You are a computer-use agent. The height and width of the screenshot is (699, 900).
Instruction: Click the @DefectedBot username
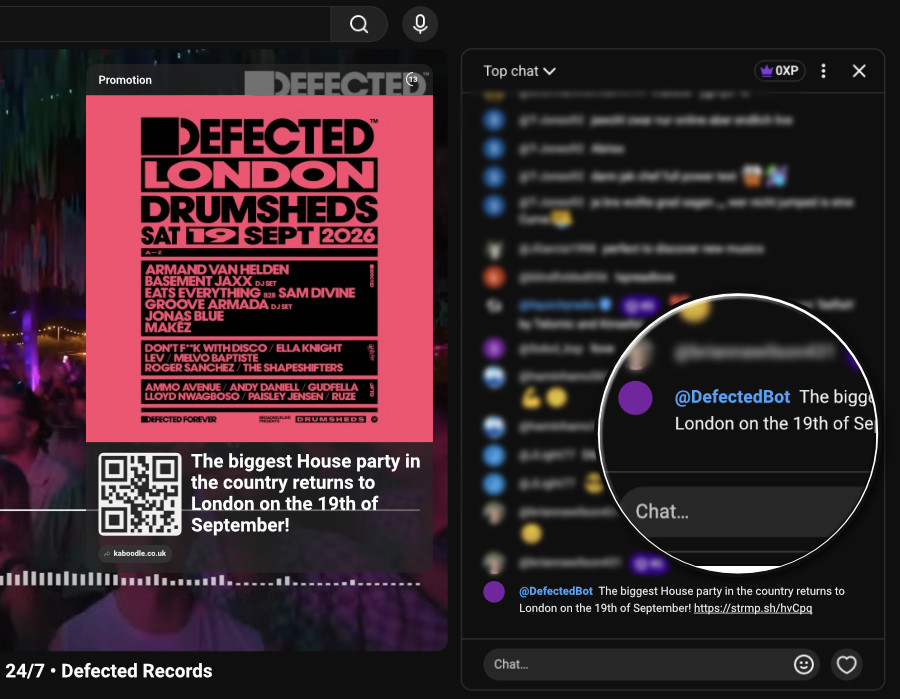[556, 591]
